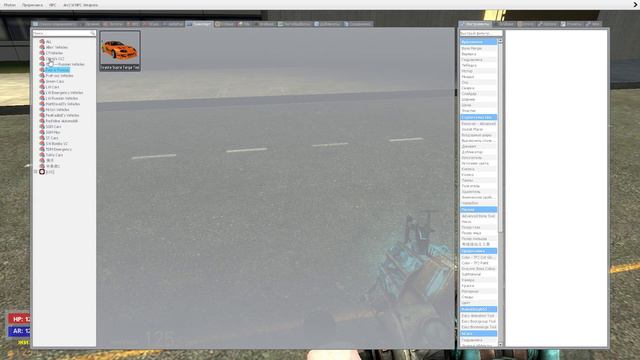Select the 'Rozfobia automobili' category

tap(62, 121)
